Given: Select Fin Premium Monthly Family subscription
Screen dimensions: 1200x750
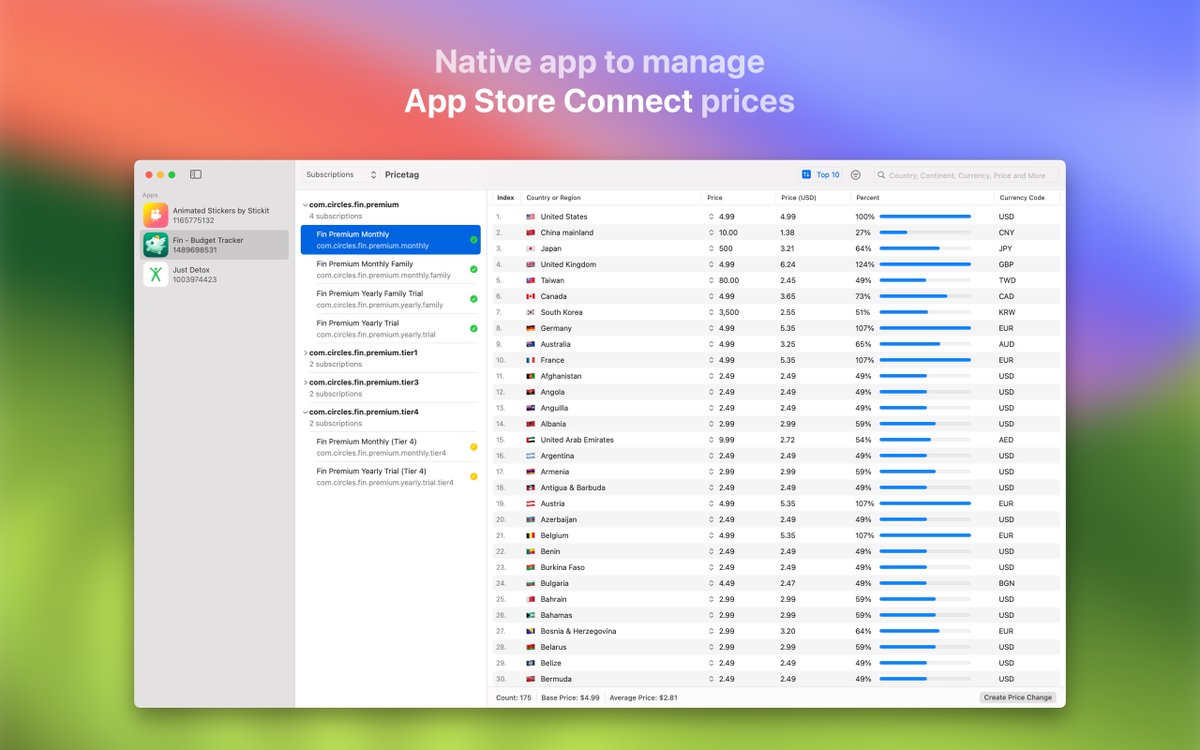Looking at the screenshot, I should point(391,269).
